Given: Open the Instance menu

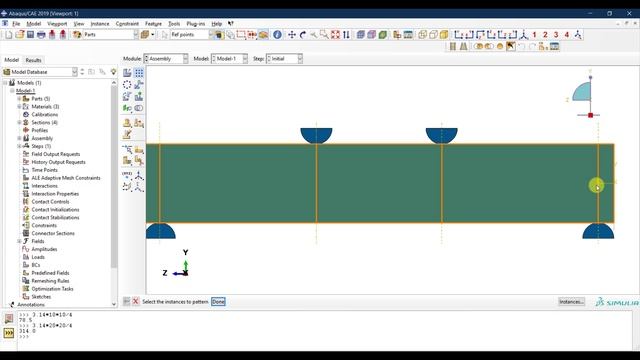Looking at the screenshot, I should [x=100, y=24].
